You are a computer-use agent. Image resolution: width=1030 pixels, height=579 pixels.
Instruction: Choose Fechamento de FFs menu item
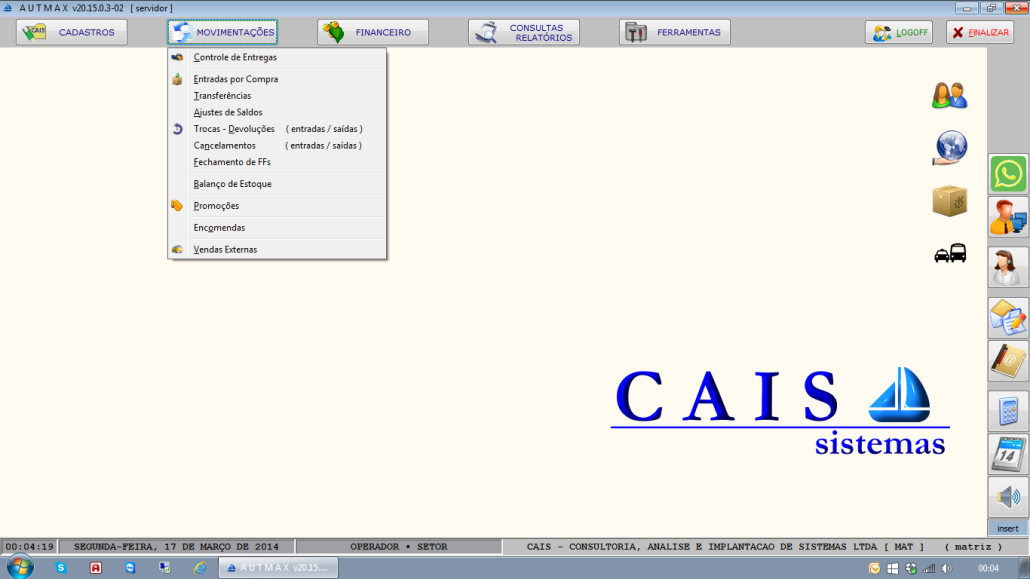277,162
